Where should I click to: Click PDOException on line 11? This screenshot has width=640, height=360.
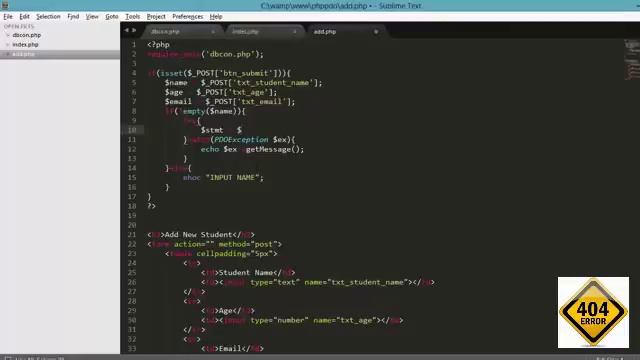241,140
